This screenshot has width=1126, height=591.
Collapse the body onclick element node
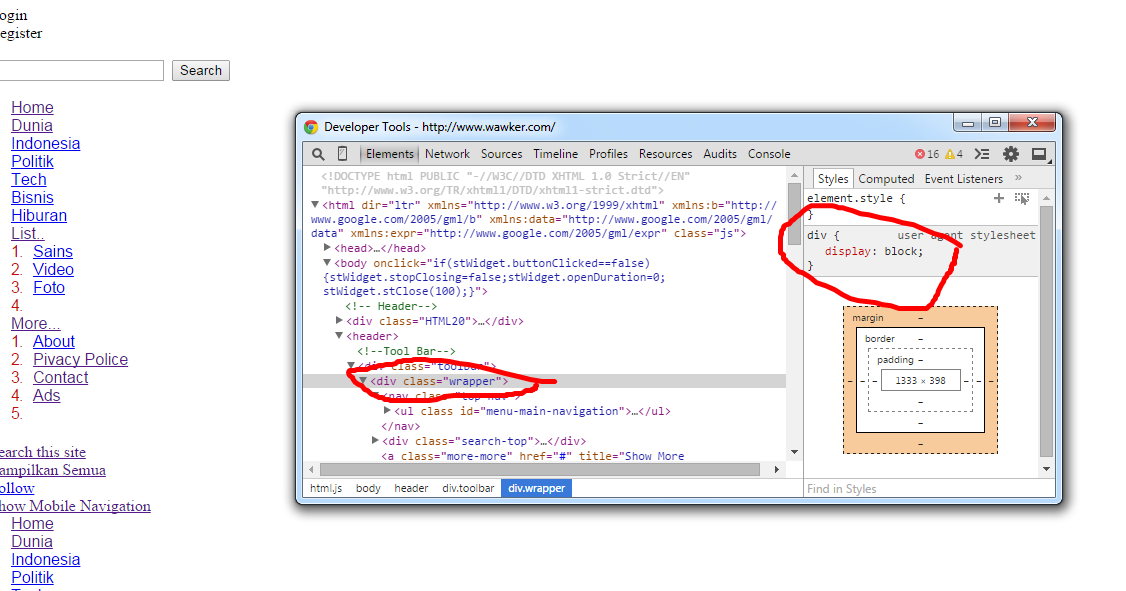(327, 263)
